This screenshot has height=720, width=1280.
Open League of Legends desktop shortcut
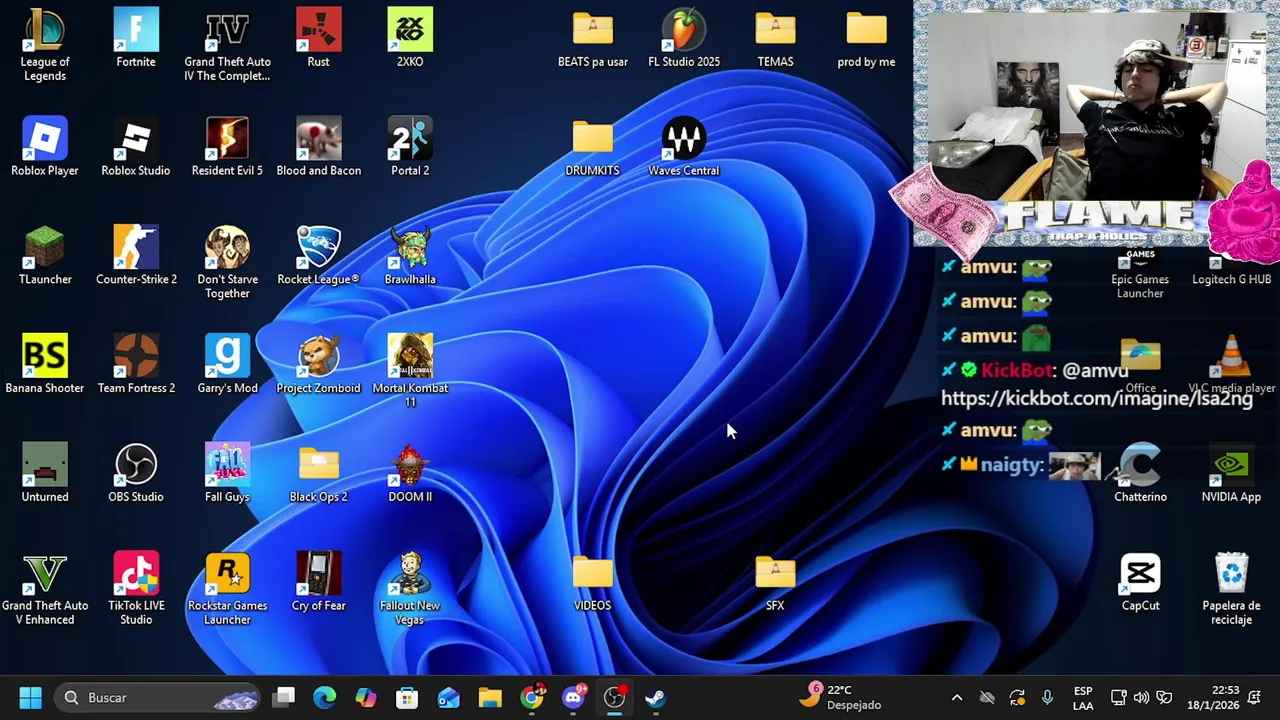45,44
